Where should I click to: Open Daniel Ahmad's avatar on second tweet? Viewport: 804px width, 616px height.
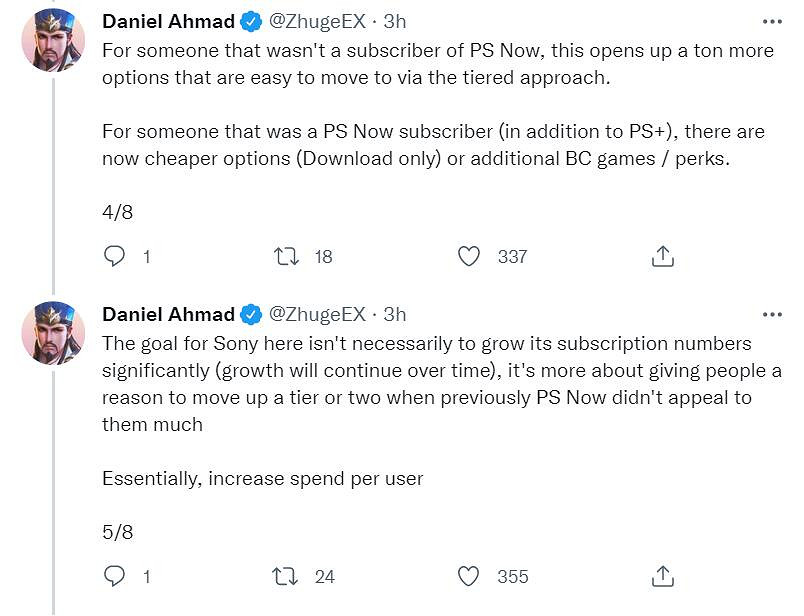point(53,331)
